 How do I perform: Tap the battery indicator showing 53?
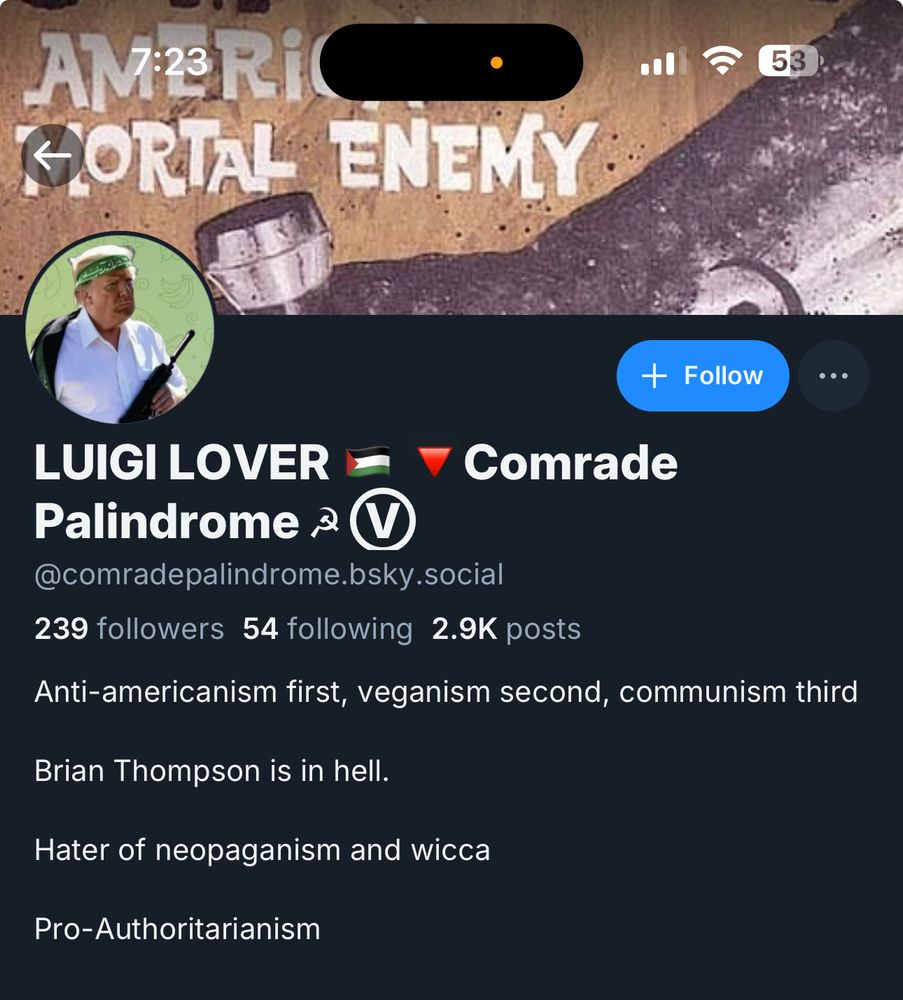pos(789,61)
